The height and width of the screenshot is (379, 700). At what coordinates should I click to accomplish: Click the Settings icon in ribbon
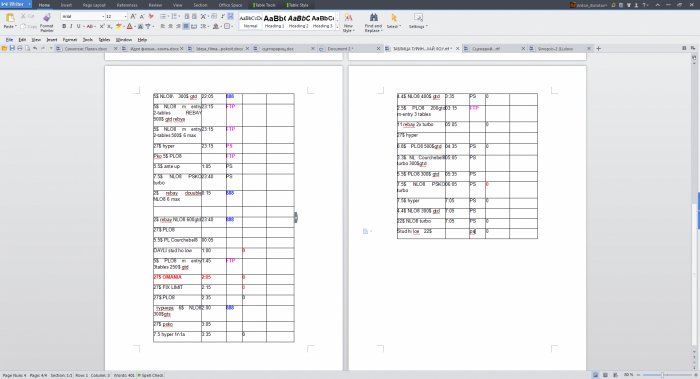pos(418,17)
